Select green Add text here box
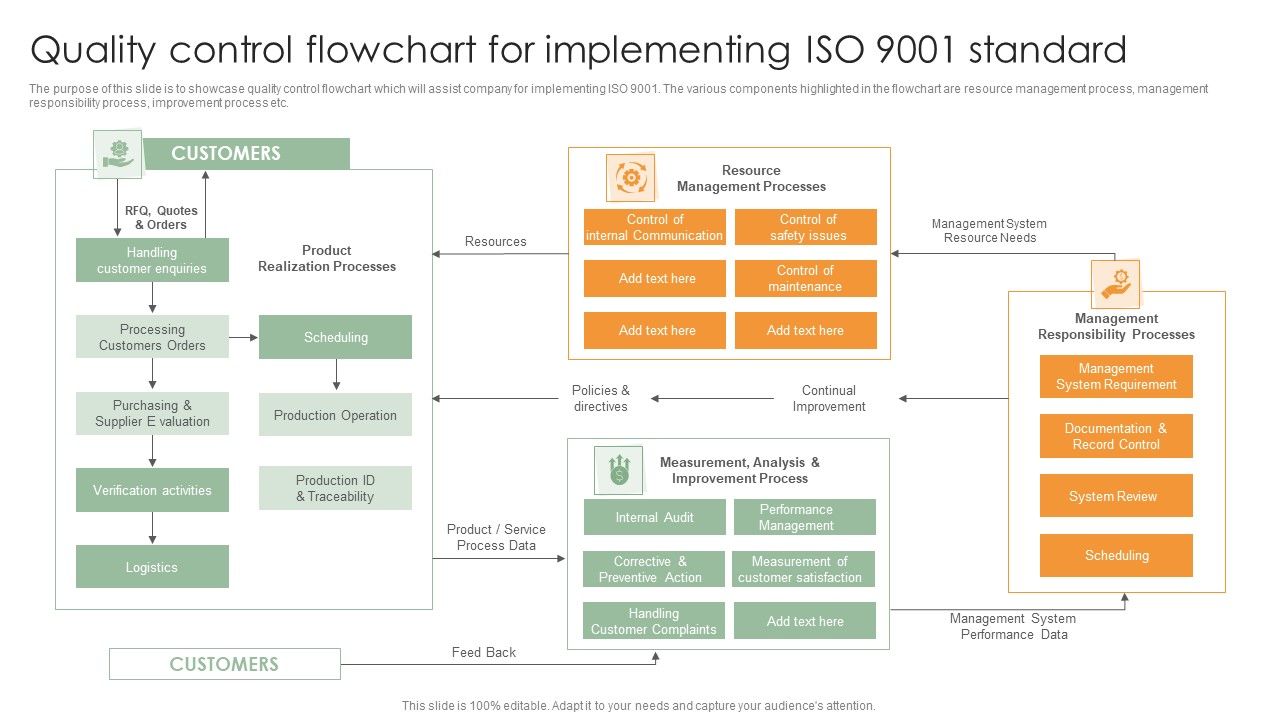The width and height of the screenshot is (1280, 720). coord(805,621)
